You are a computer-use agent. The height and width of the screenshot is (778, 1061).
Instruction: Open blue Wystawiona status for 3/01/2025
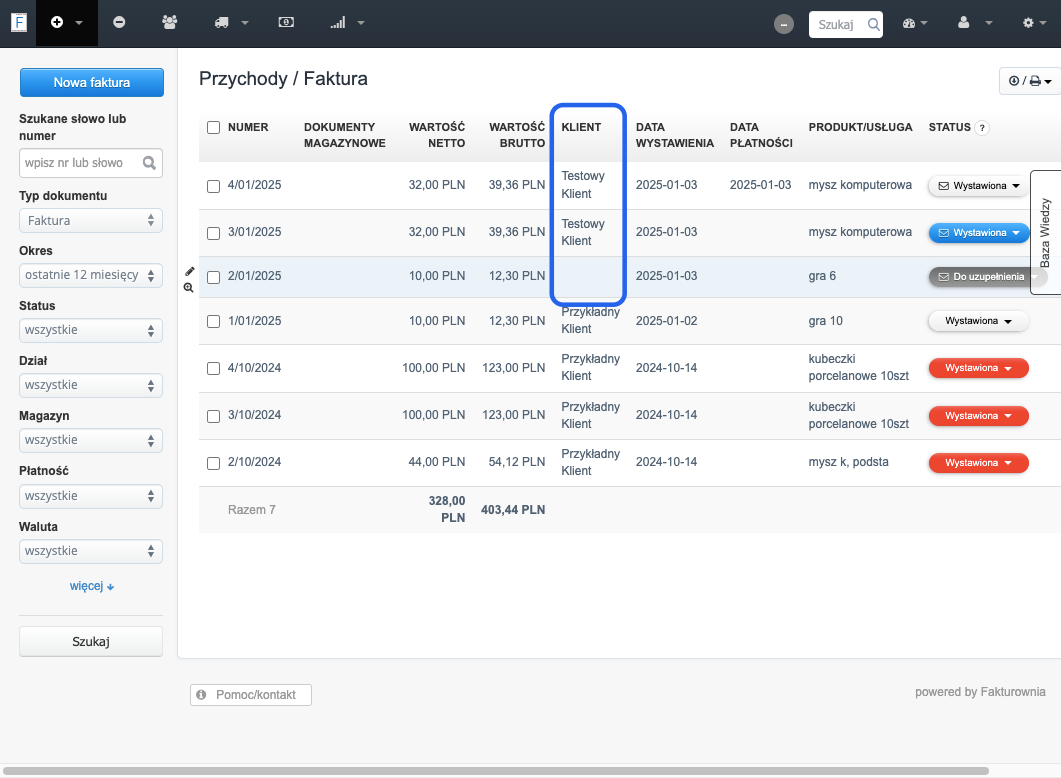pyautogui.click(x=978, y=233)
